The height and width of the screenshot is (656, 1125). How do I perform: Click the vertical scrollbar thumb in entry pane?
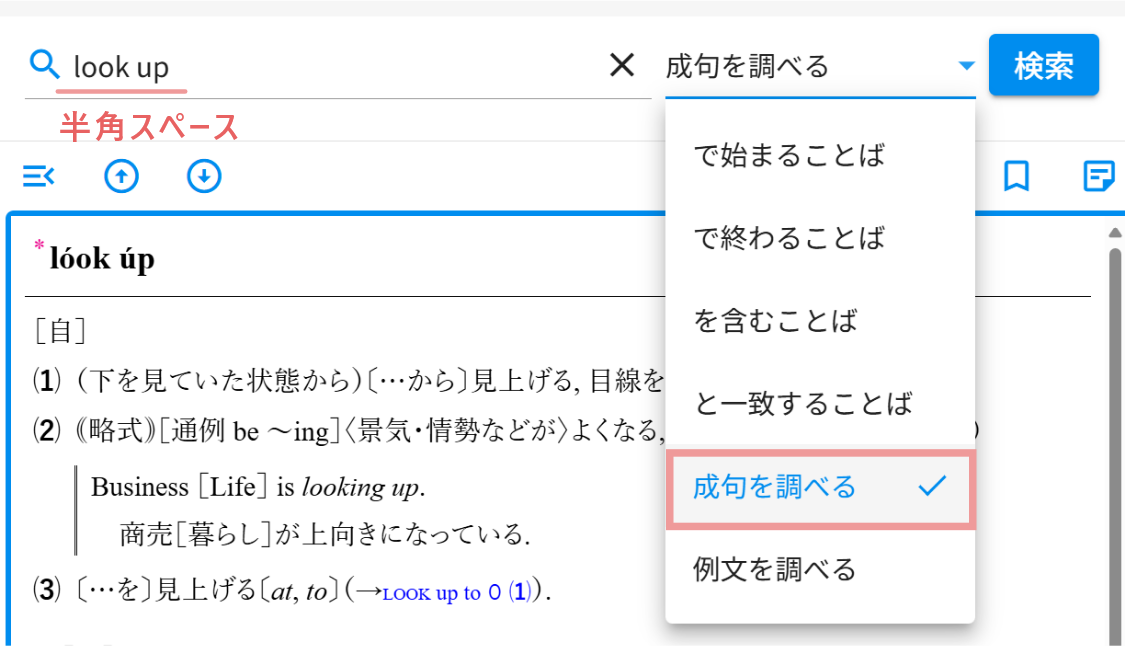(1115, 445)
